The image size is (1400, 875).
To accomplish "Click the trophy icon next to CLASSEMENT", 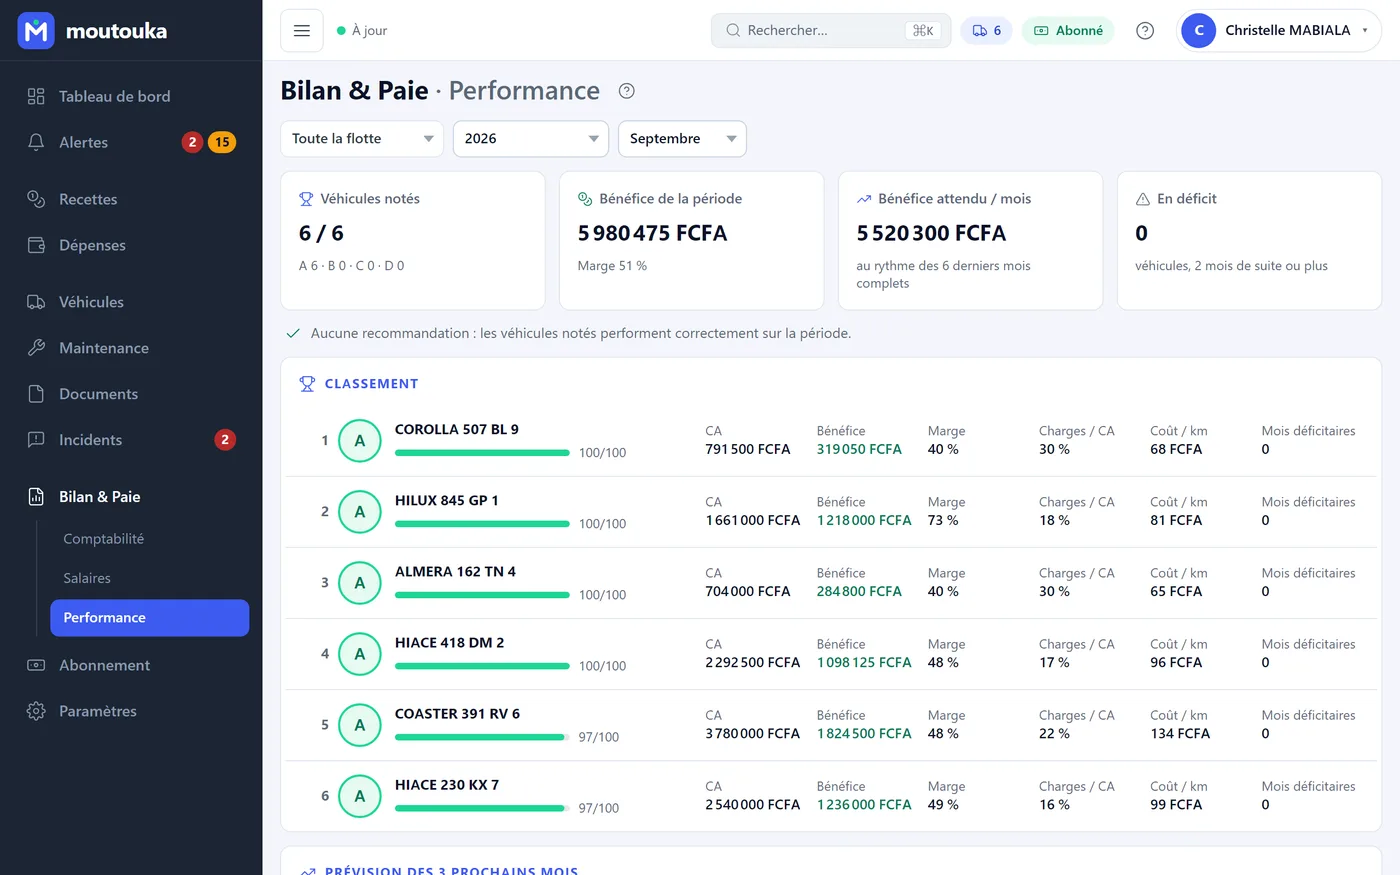I will click(x=308, y=384).
